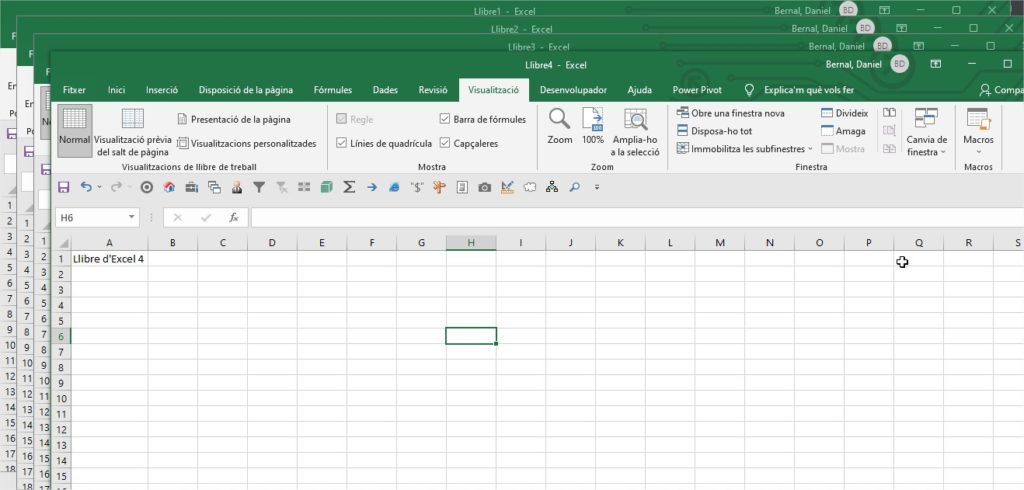Click the Explica'm què vols fer search box
The height and width of the screenshot is (490, 1024).
(x=799, y=90)
